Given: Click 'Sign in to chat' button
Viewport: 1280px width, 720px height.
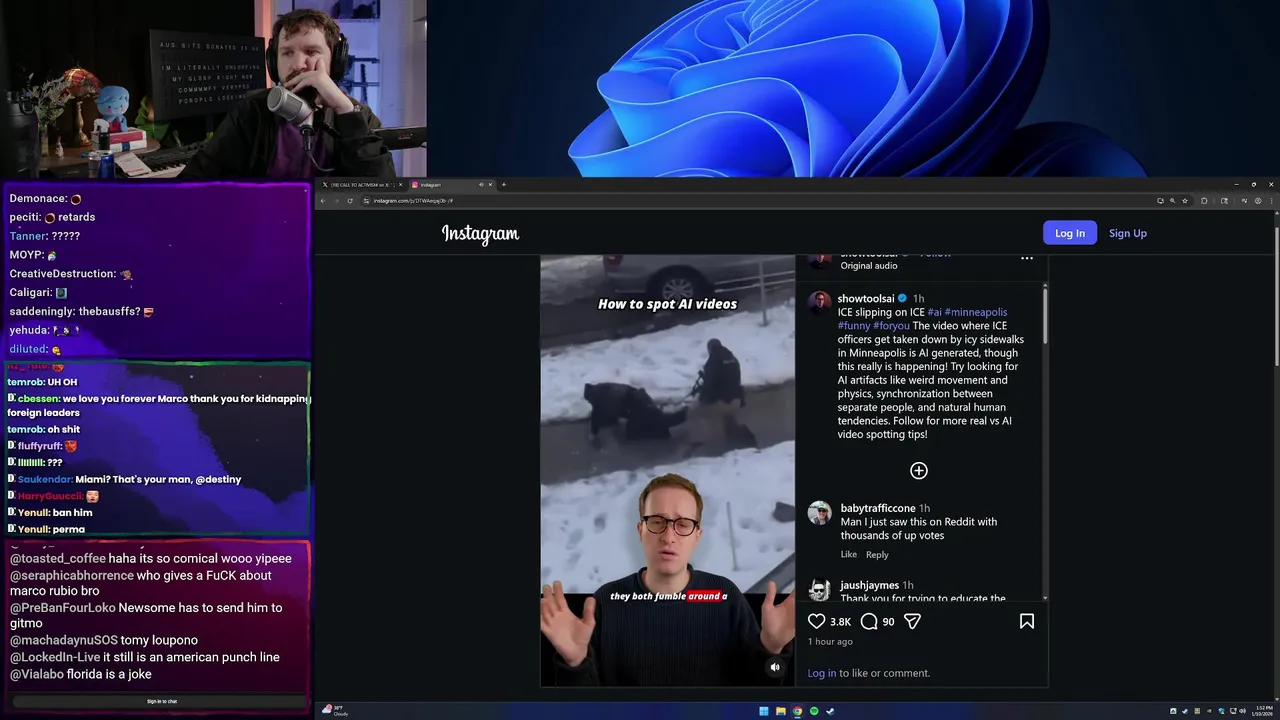Looking at the screenshot, I should point(161,701).
